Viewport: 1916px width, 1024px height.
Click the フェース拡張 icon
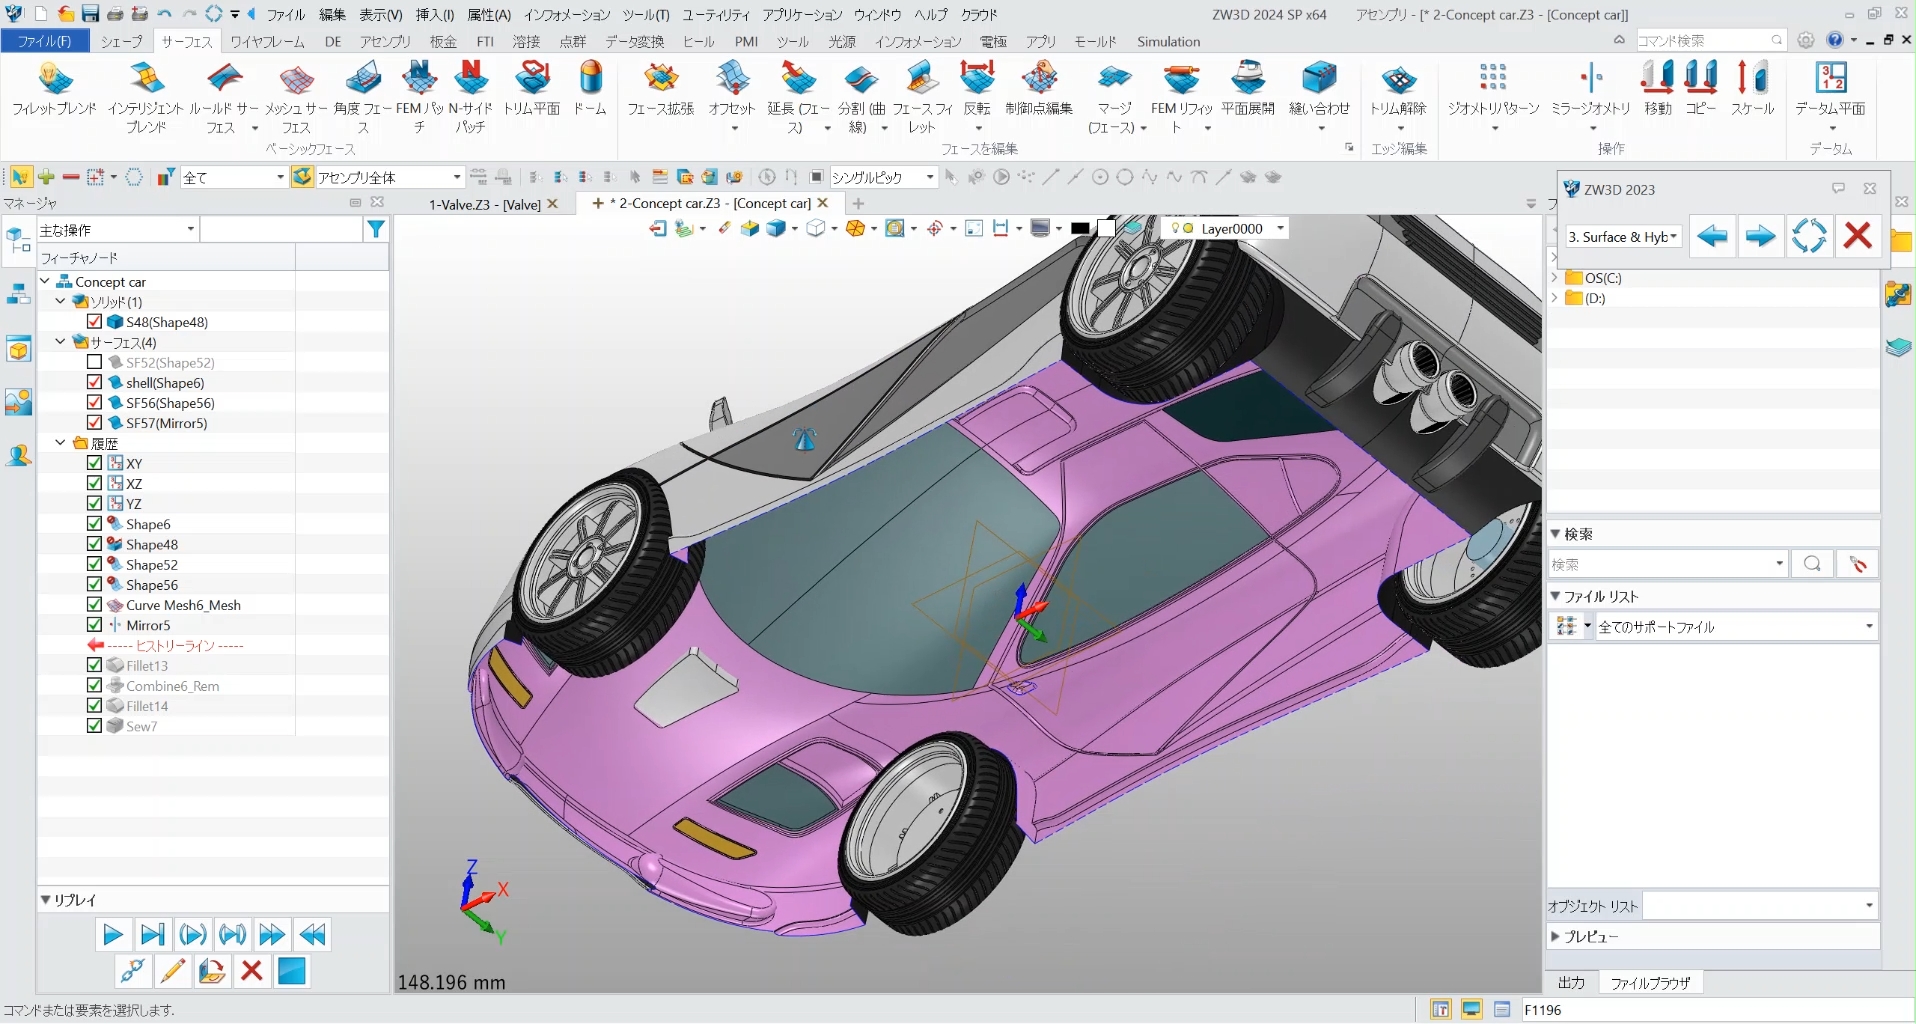(x=661, y=90)
